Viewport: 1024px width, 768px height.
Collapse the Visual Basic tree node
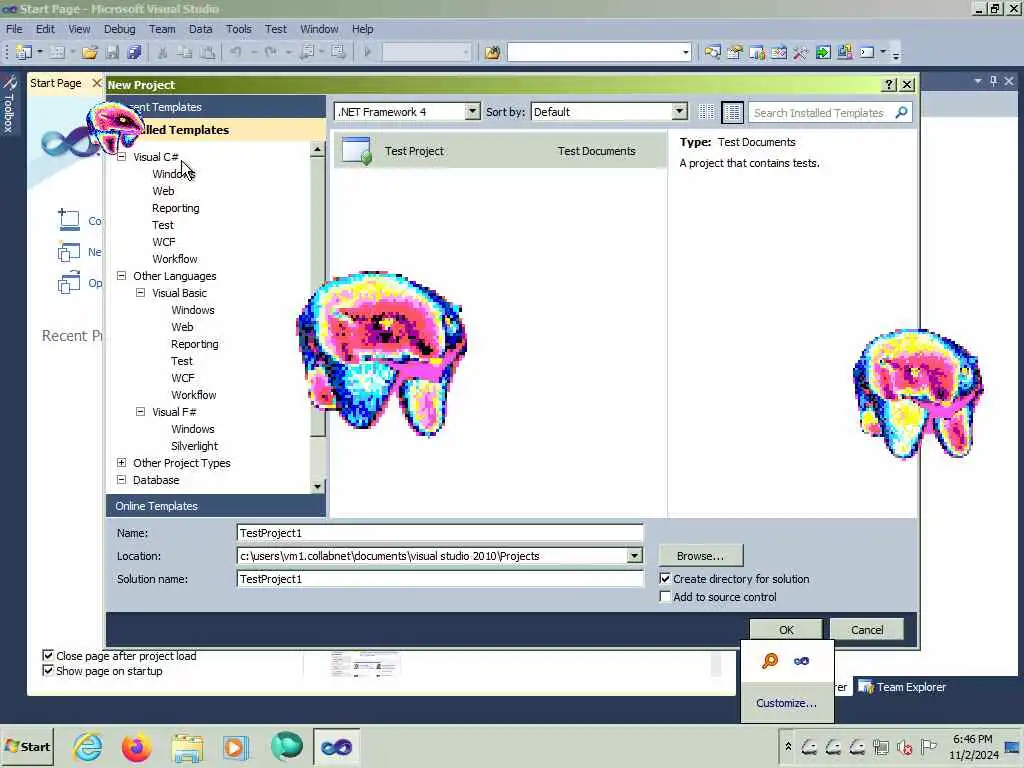[140, 293]
